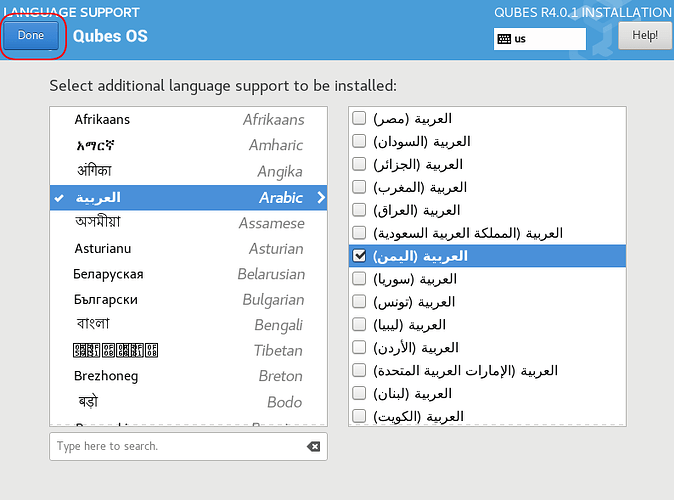Select the Angika language row
This screenshot has height=500, width=674.
[x=188, y=171]
